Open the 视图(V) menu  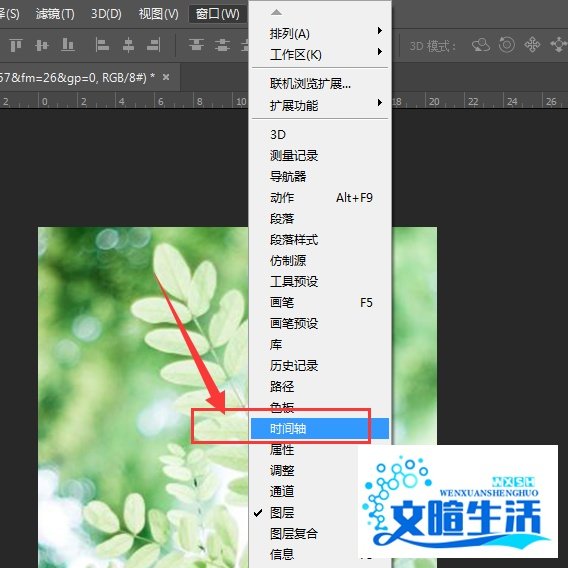(159, 14)
